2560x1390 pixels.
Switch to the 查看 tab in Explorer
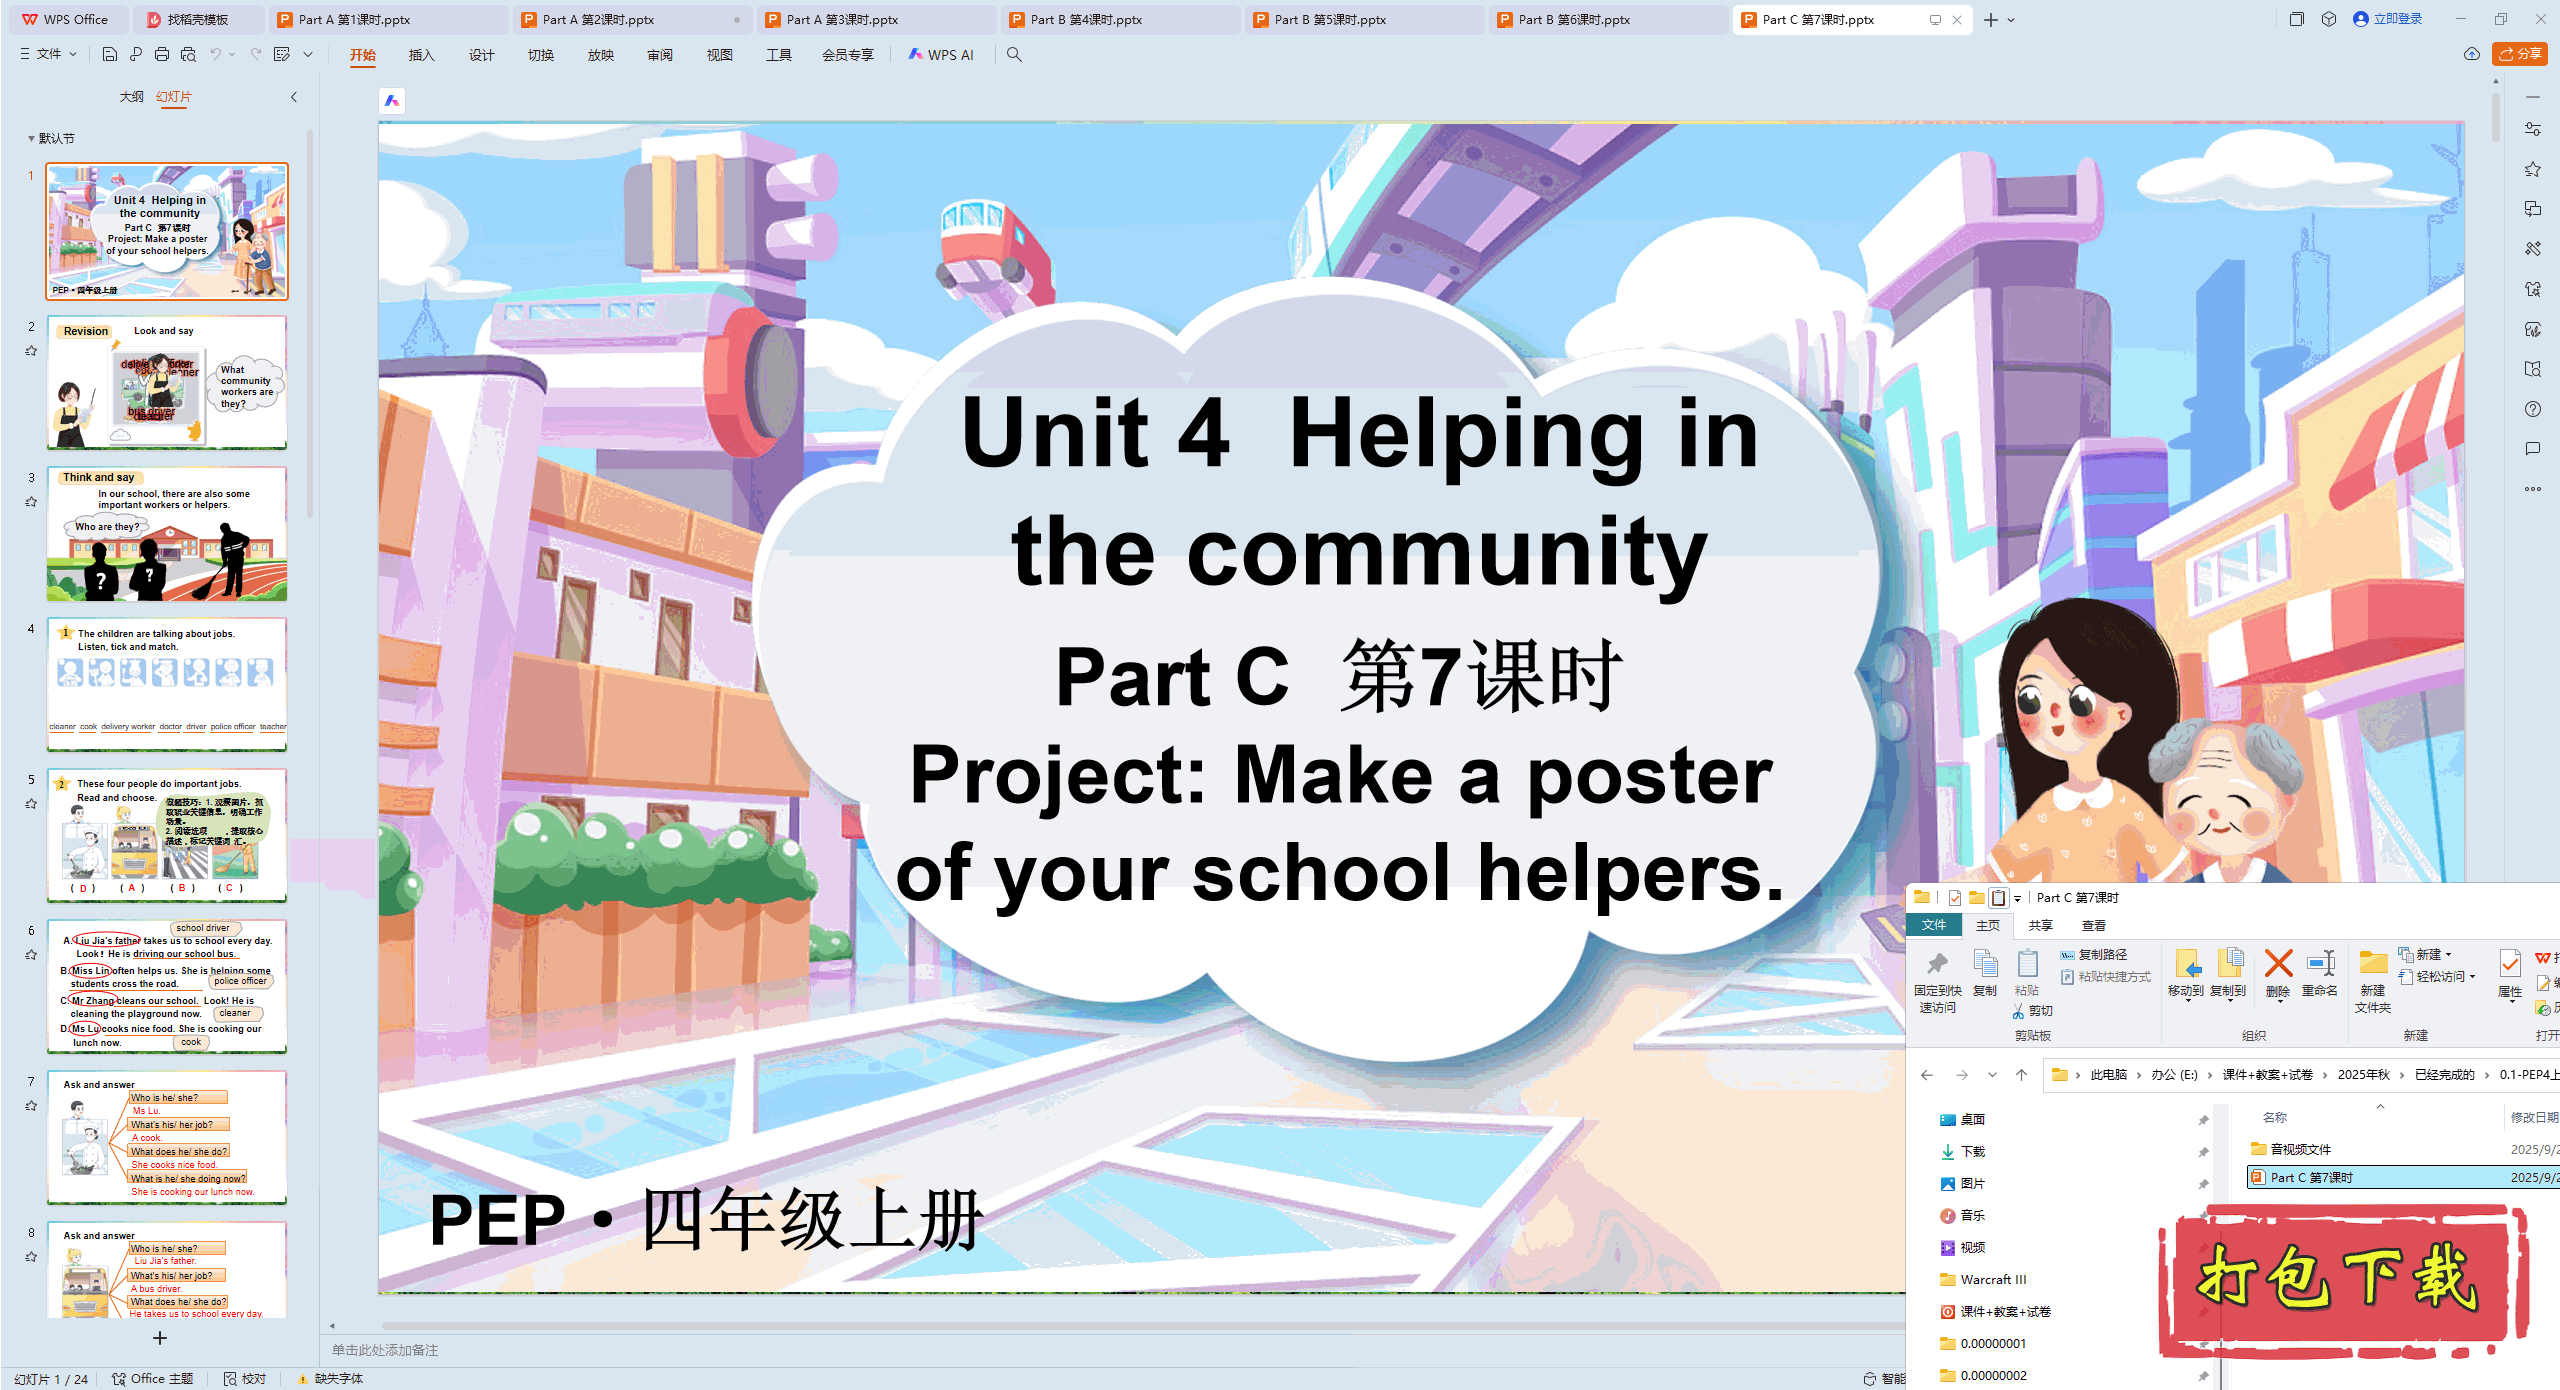coord(2094,924)
